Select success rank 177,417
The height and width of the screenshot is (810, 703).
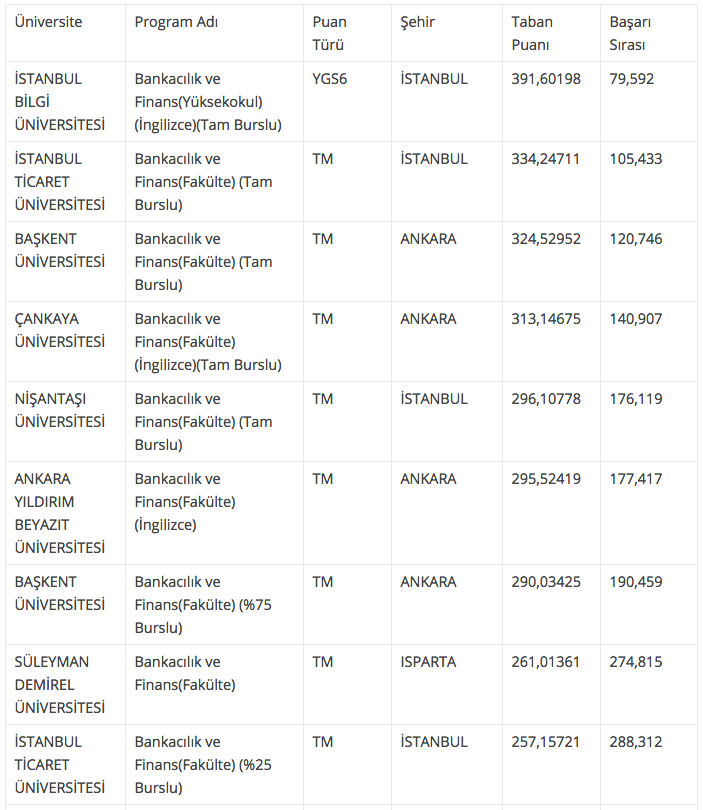point(636,479)
